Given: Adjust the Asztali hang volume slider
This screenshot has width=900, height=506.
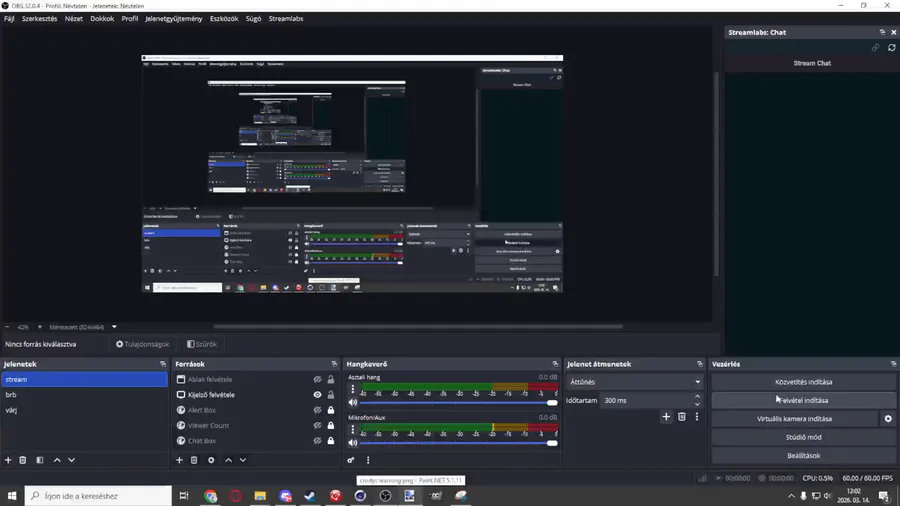Looking at the screenshot, I should [x=459, y=403].
